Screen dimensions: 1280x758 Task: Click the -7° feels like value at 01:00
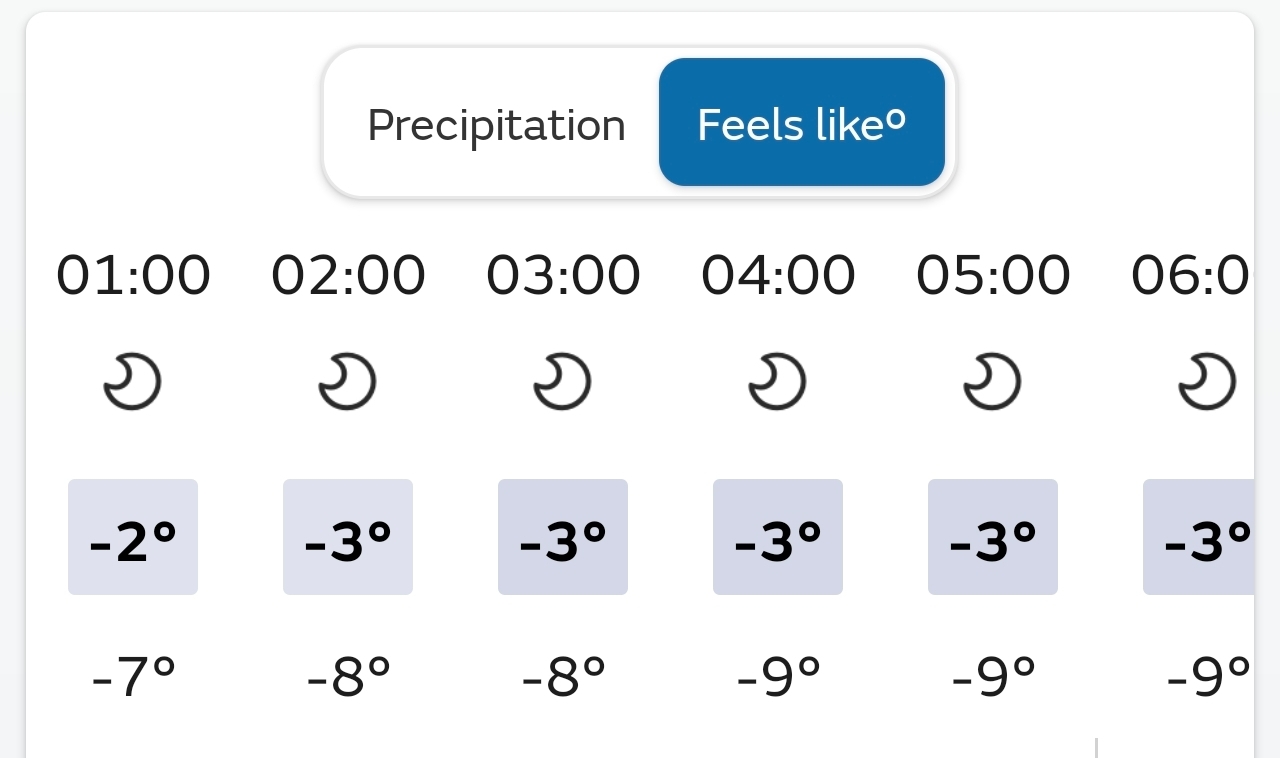133,678
